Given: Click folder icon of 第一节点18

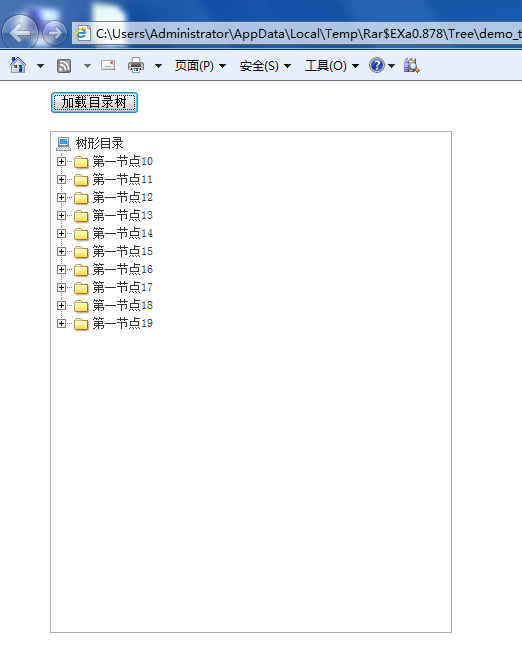Looking at the screenshot, I should tap(81, 306).
